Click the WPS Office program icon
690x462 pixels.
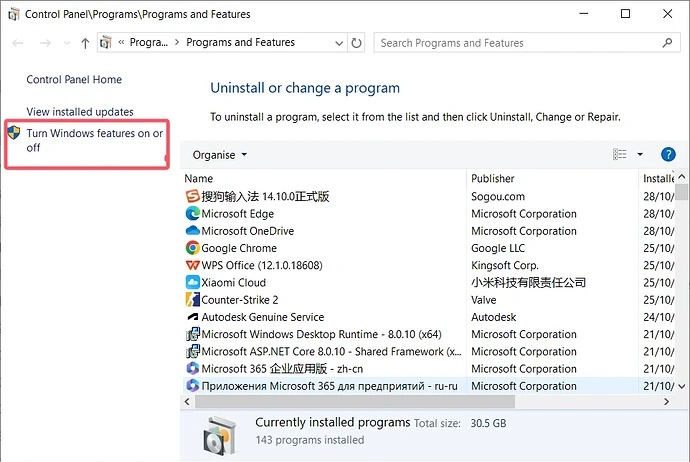click(193, 265)
